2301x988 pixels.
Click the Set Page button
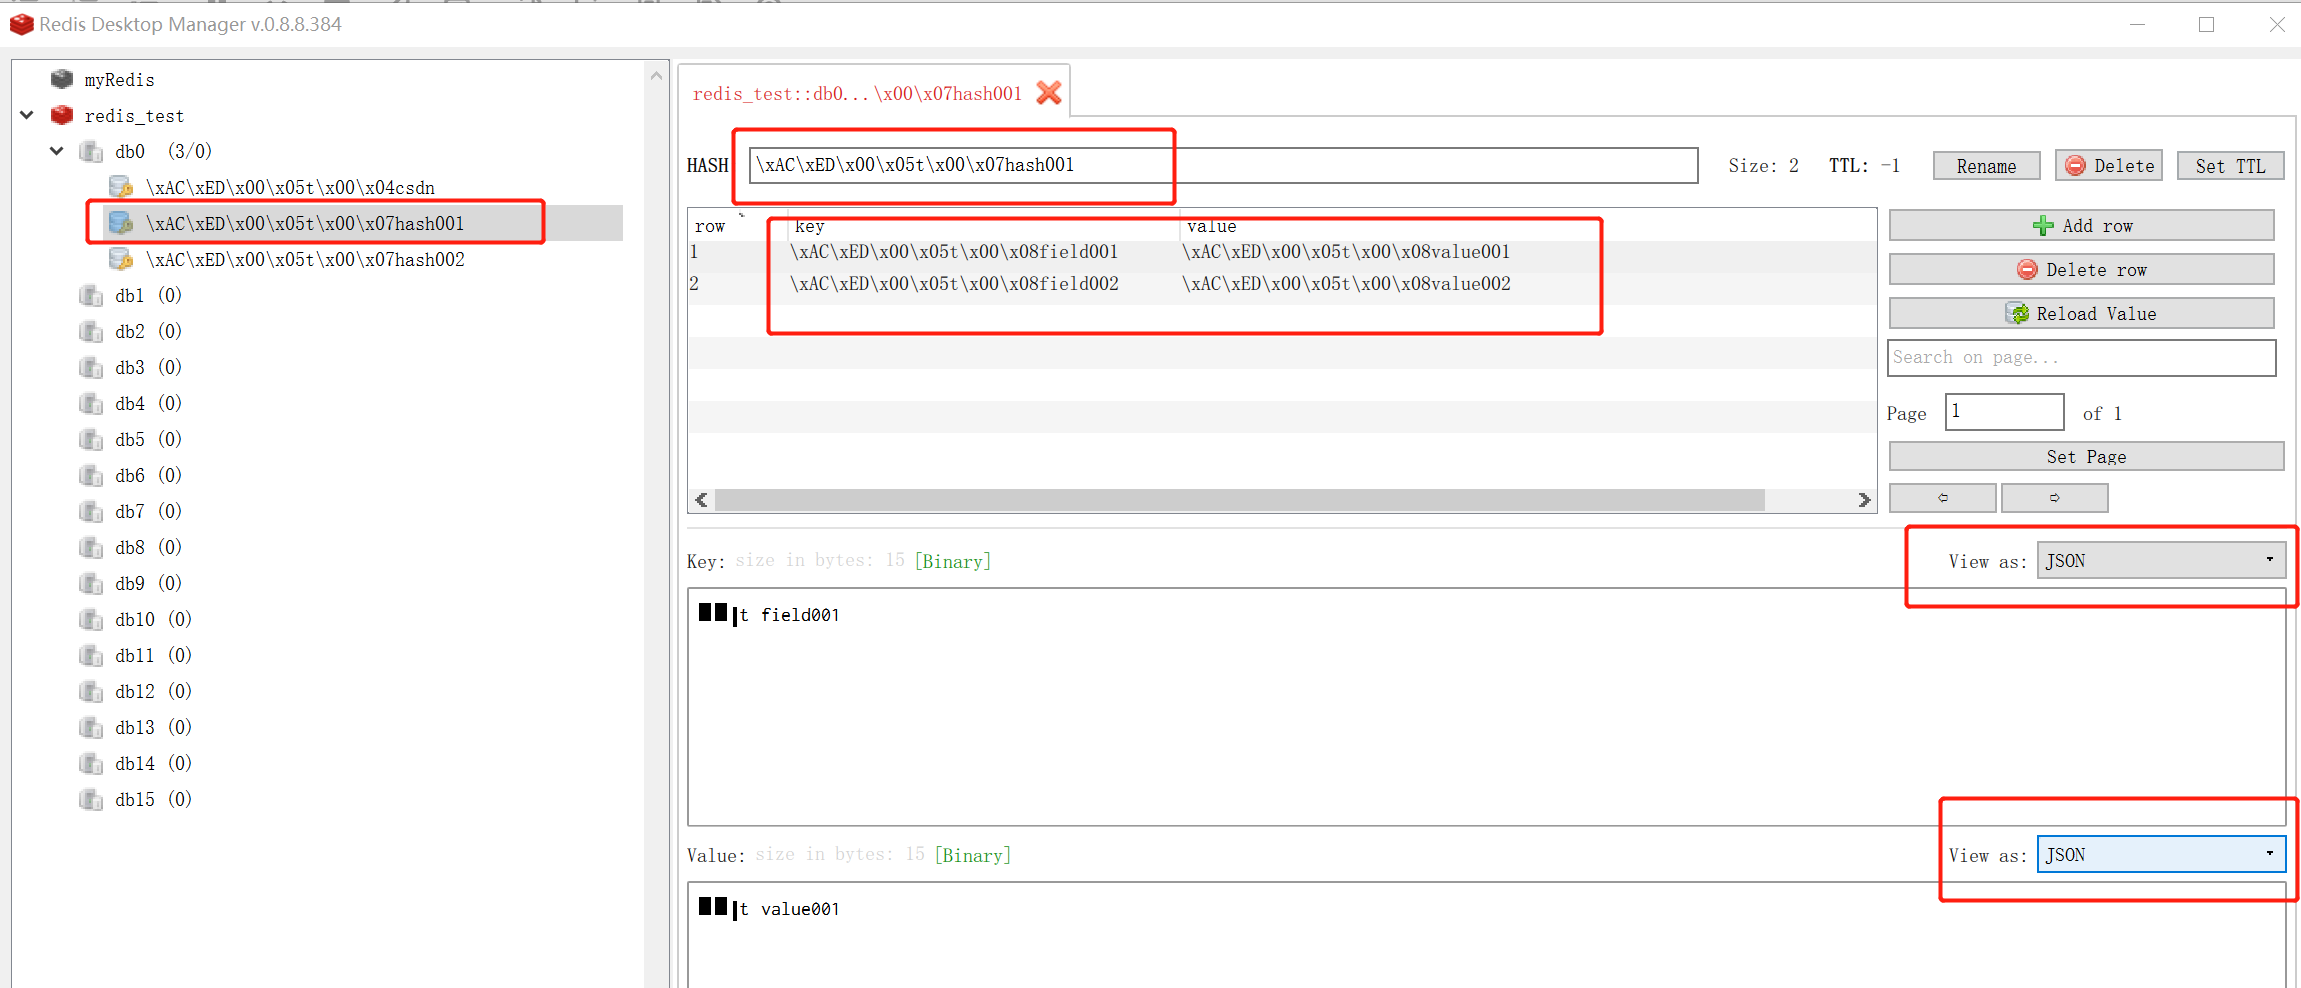point(2086,456)
